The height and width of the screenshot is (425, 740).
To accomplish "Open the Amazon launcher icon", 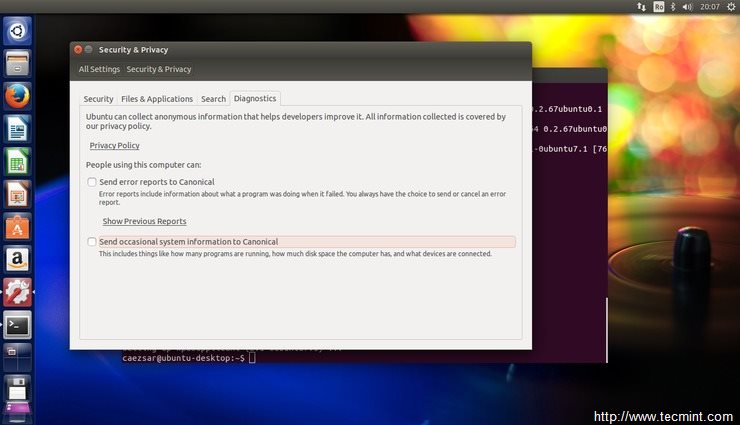I will [17, 259].
